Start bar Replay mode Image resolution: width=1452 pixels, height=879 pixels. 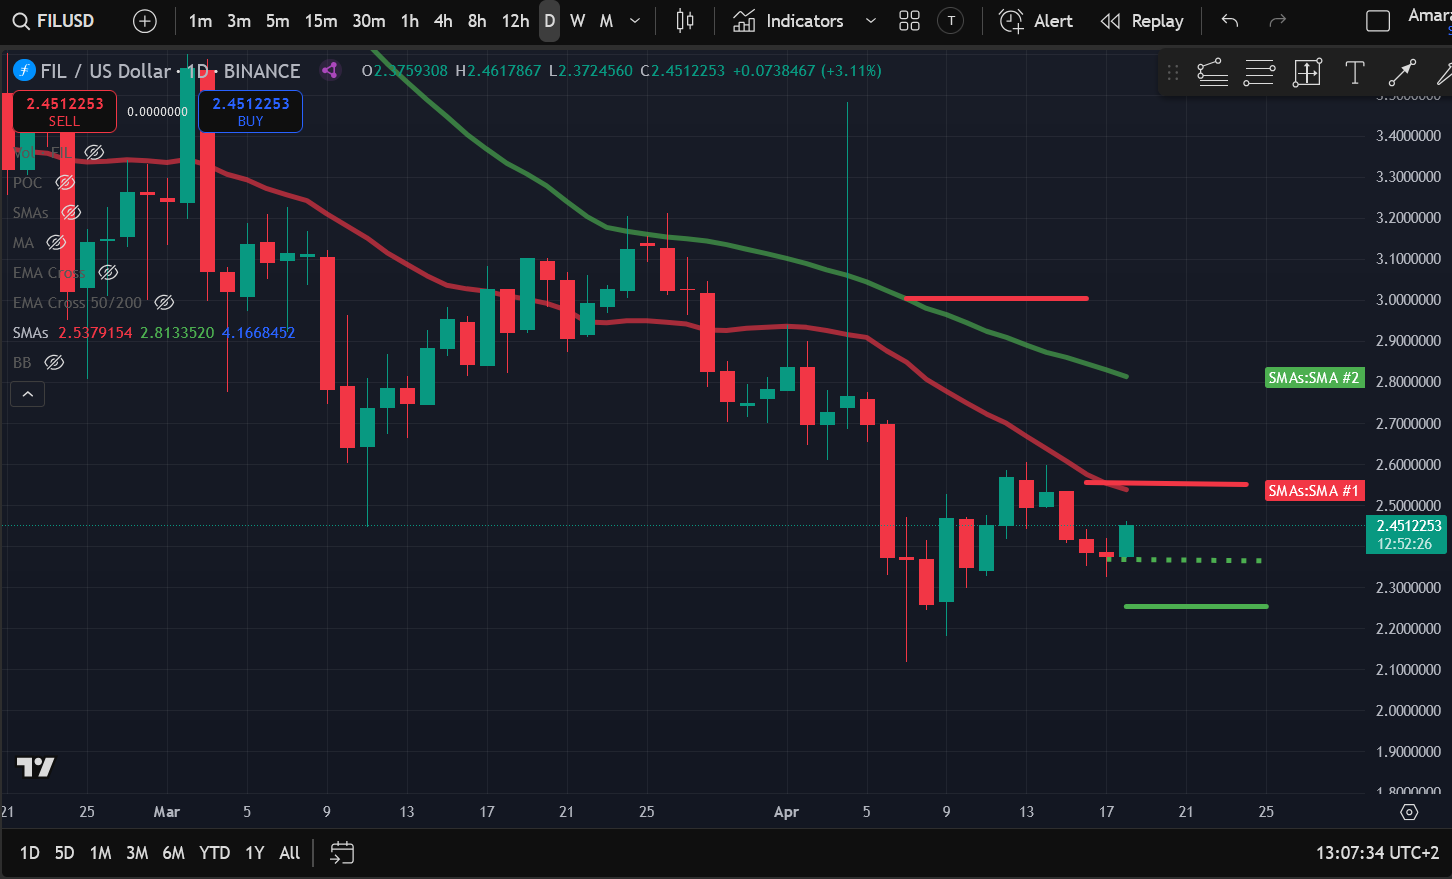(x=1142, y=21)
